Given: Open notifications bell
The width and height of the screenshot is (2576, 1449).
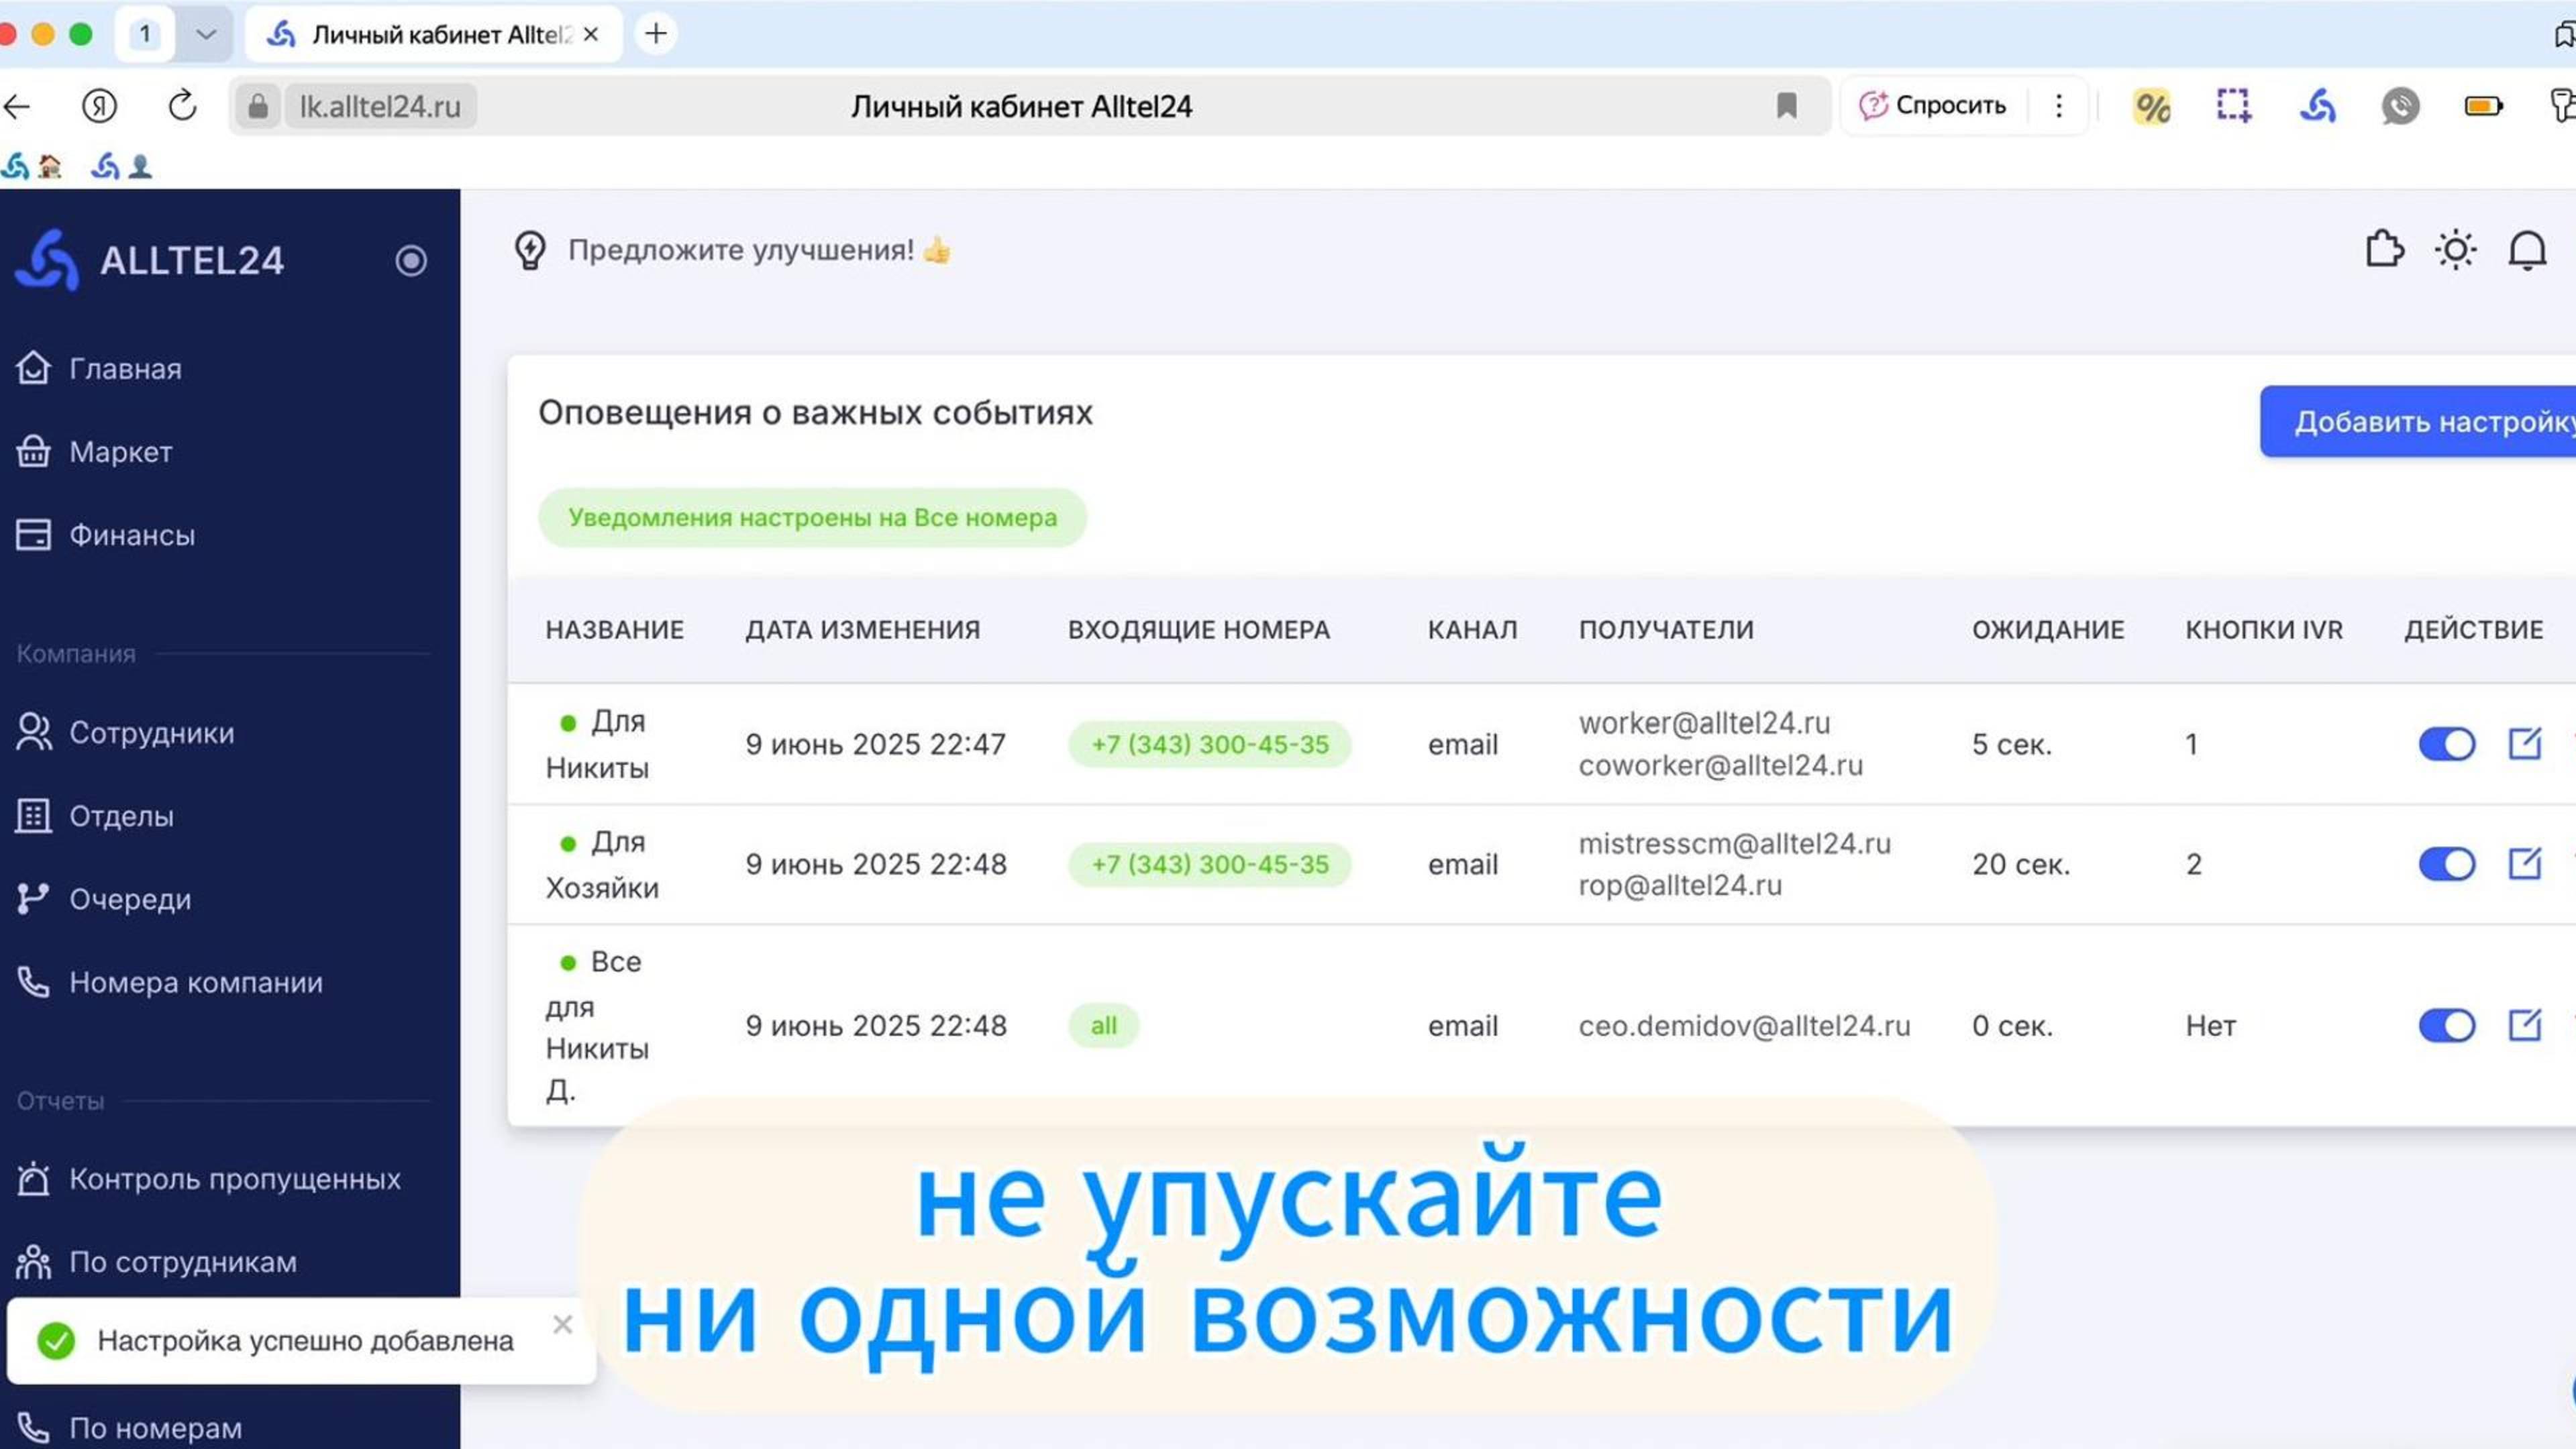Looking at the screenshot, I should pos(2527,250).
